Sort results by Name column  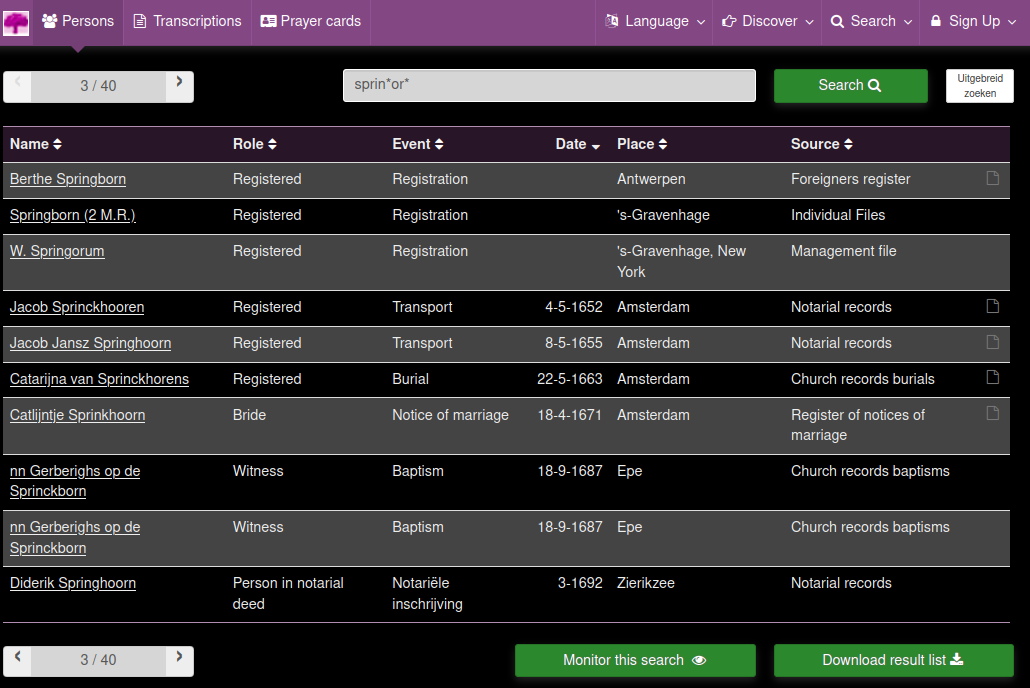point(36,144)
